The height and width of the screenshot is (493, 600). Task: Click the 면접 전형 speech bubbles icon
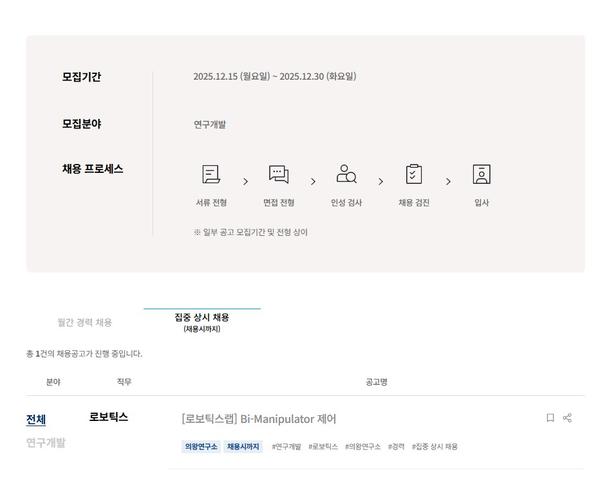(279, 174)
